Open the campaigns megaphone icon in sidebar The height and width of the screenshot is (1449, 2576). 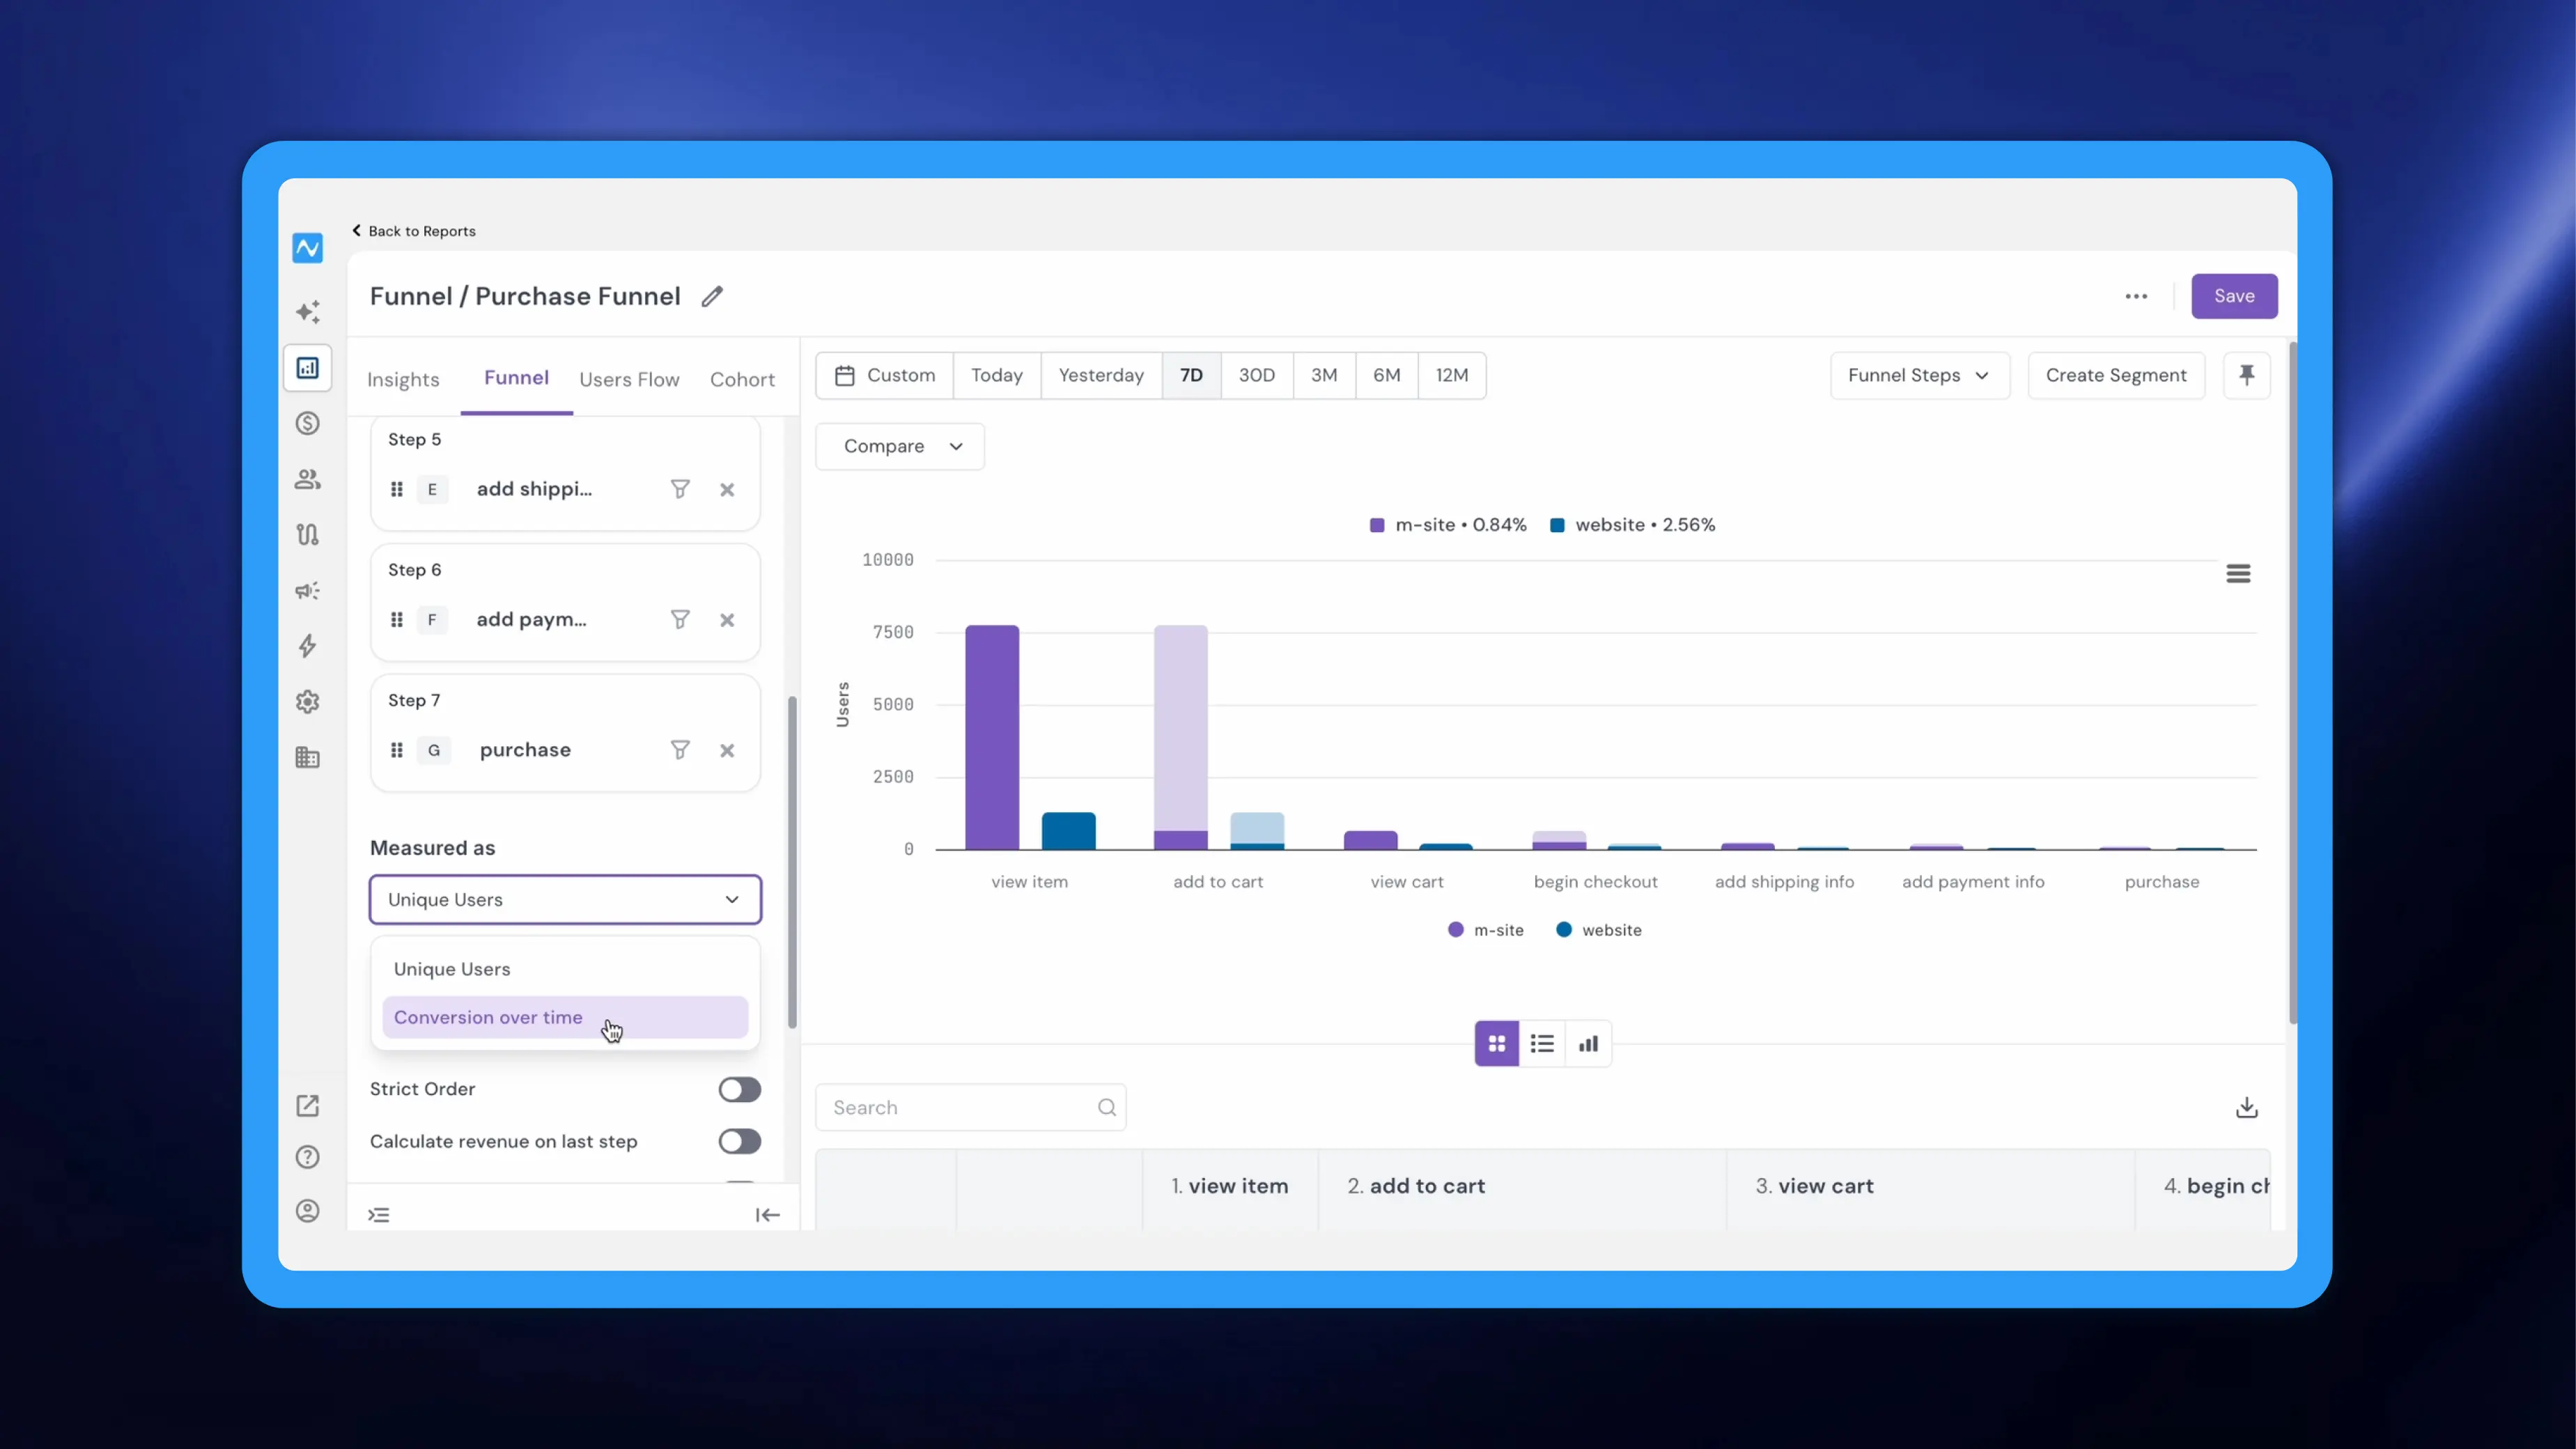307,590
